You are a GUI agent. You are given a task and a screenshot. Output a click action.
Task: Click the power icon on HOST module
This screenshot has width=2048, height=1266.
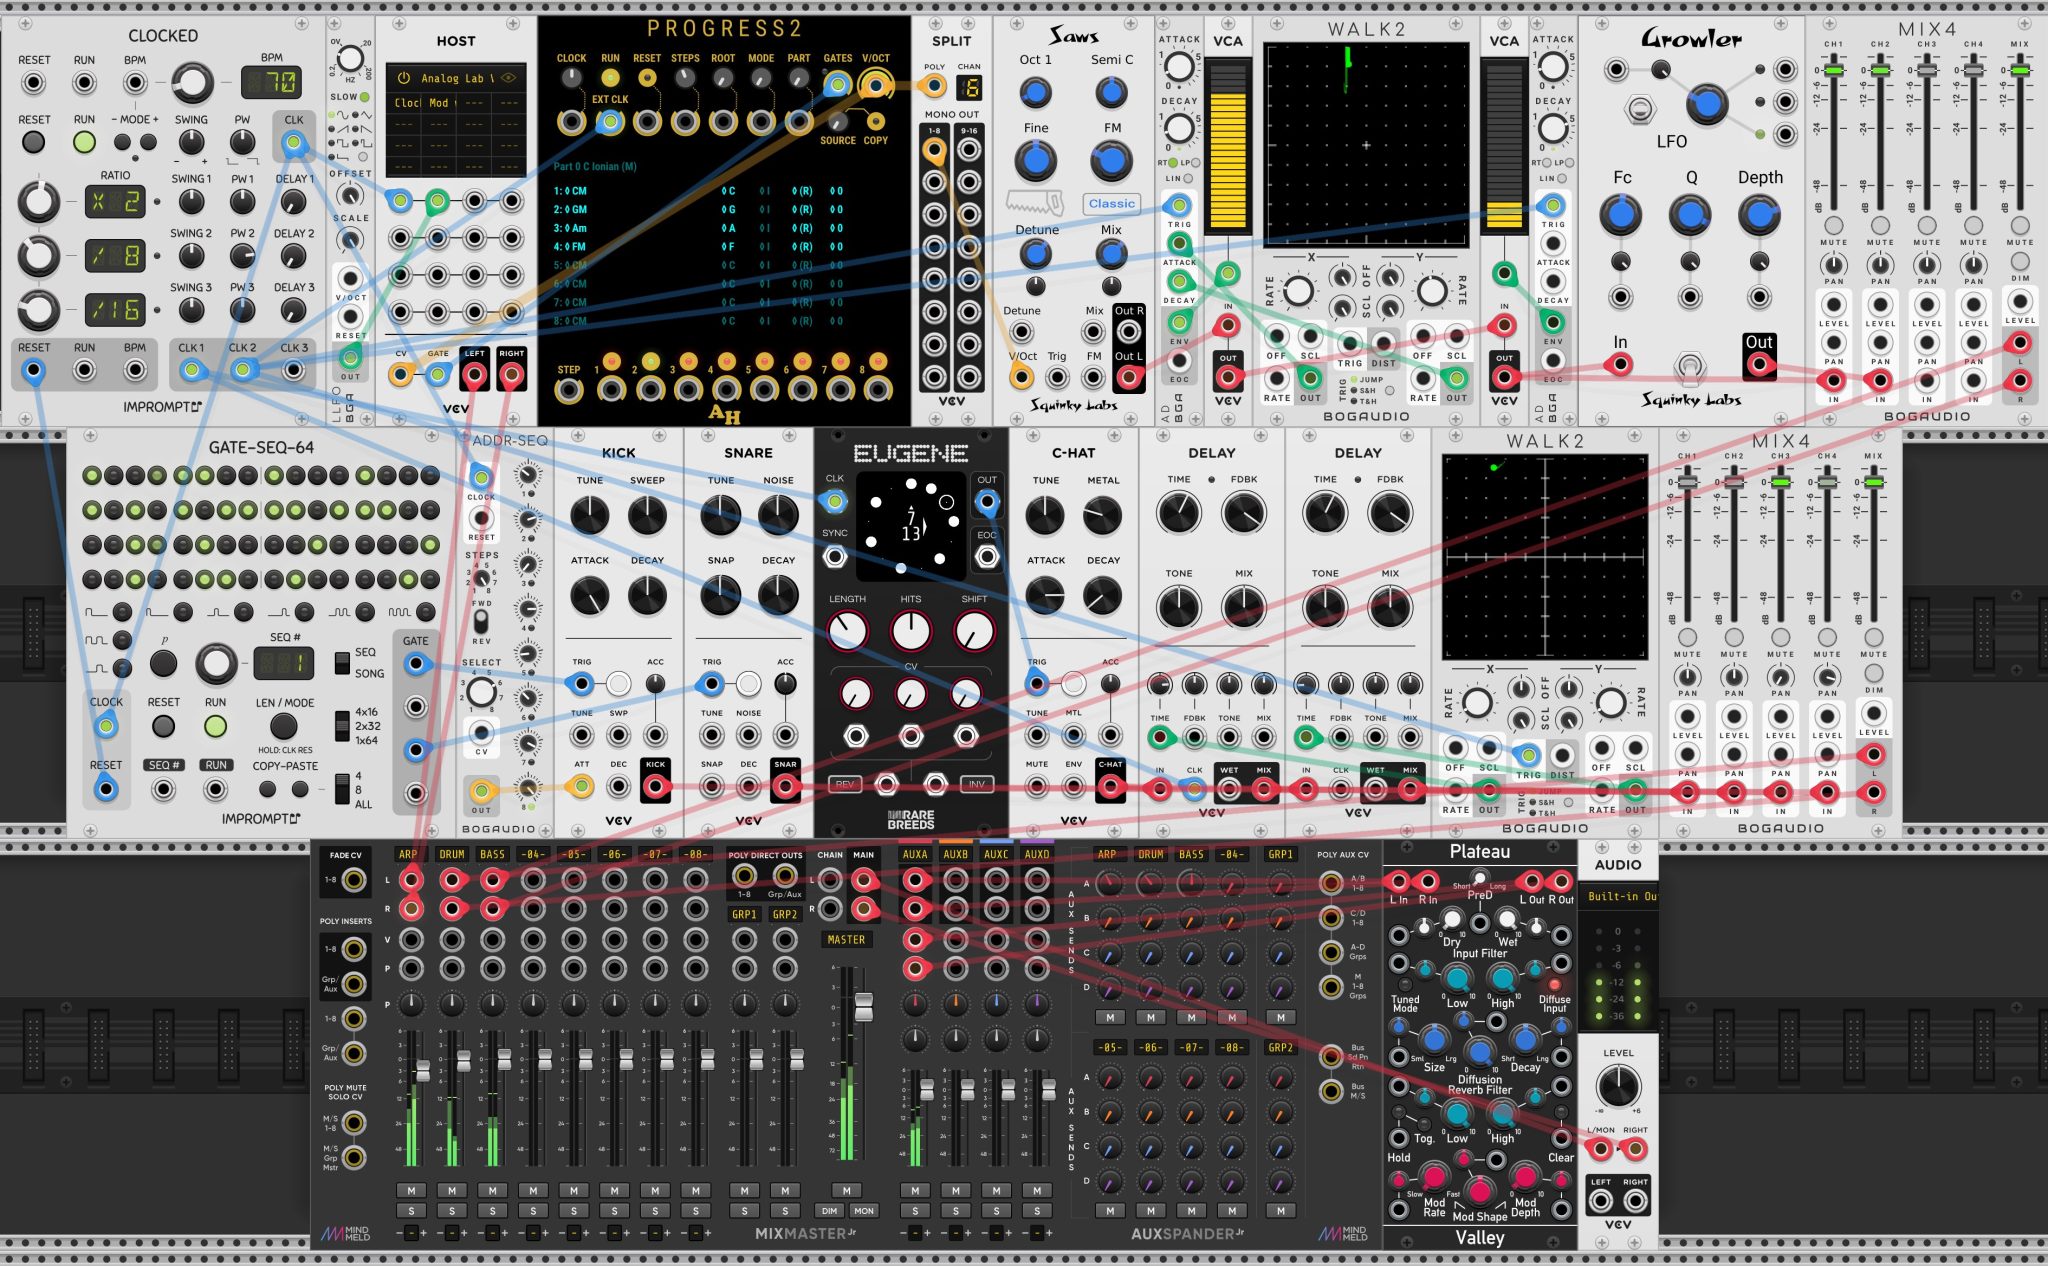pyautogui.click(x=404, y=78)
